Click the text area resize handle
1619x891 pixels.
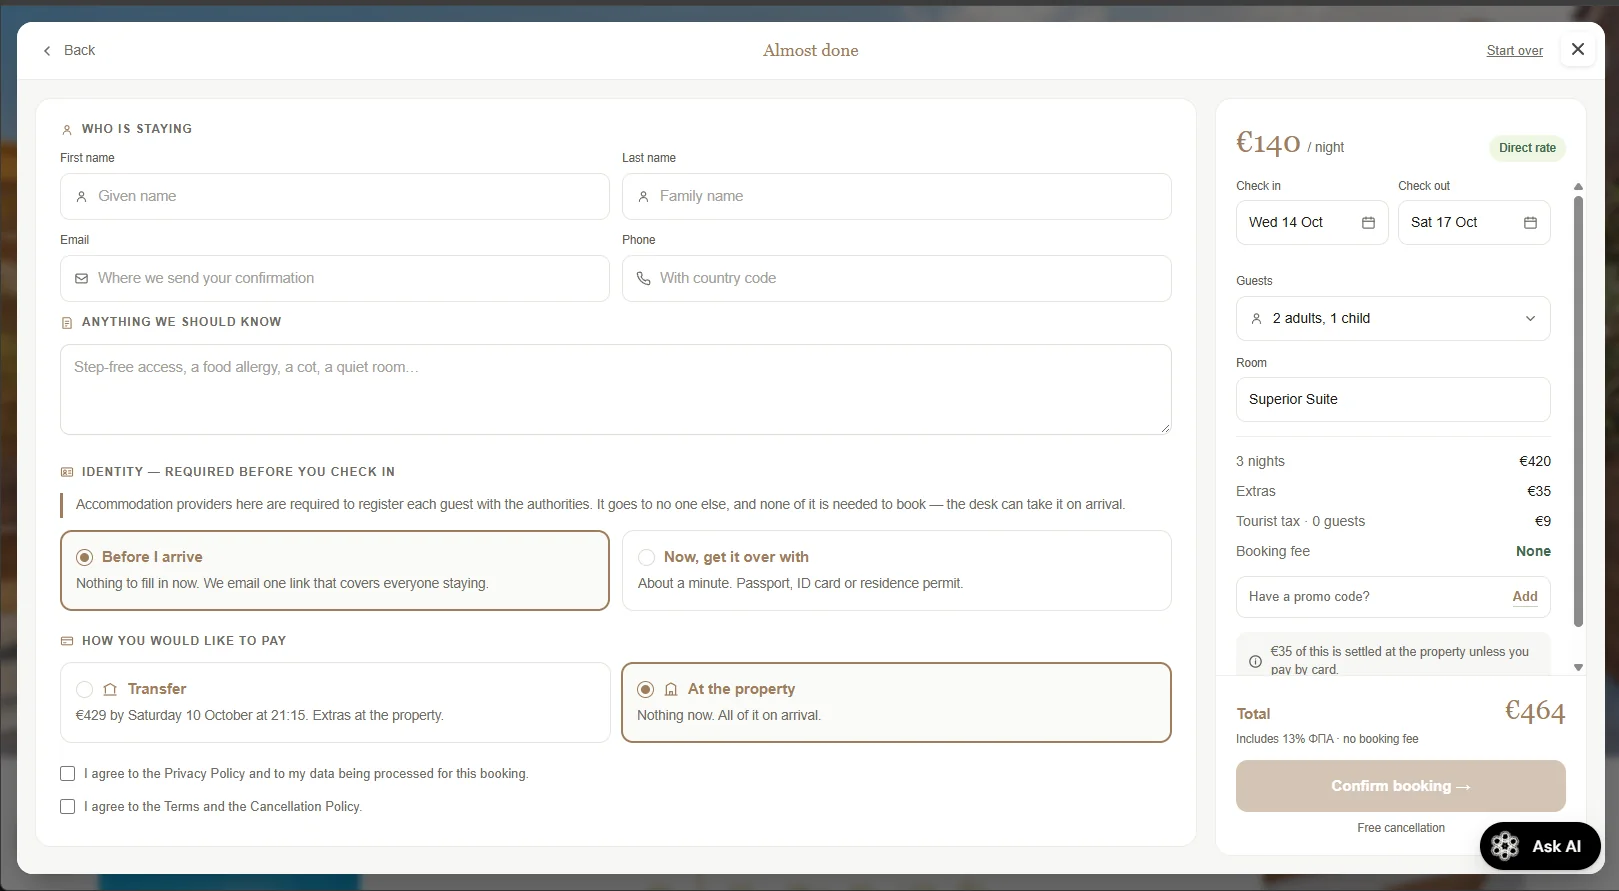tap(1165, 428)
